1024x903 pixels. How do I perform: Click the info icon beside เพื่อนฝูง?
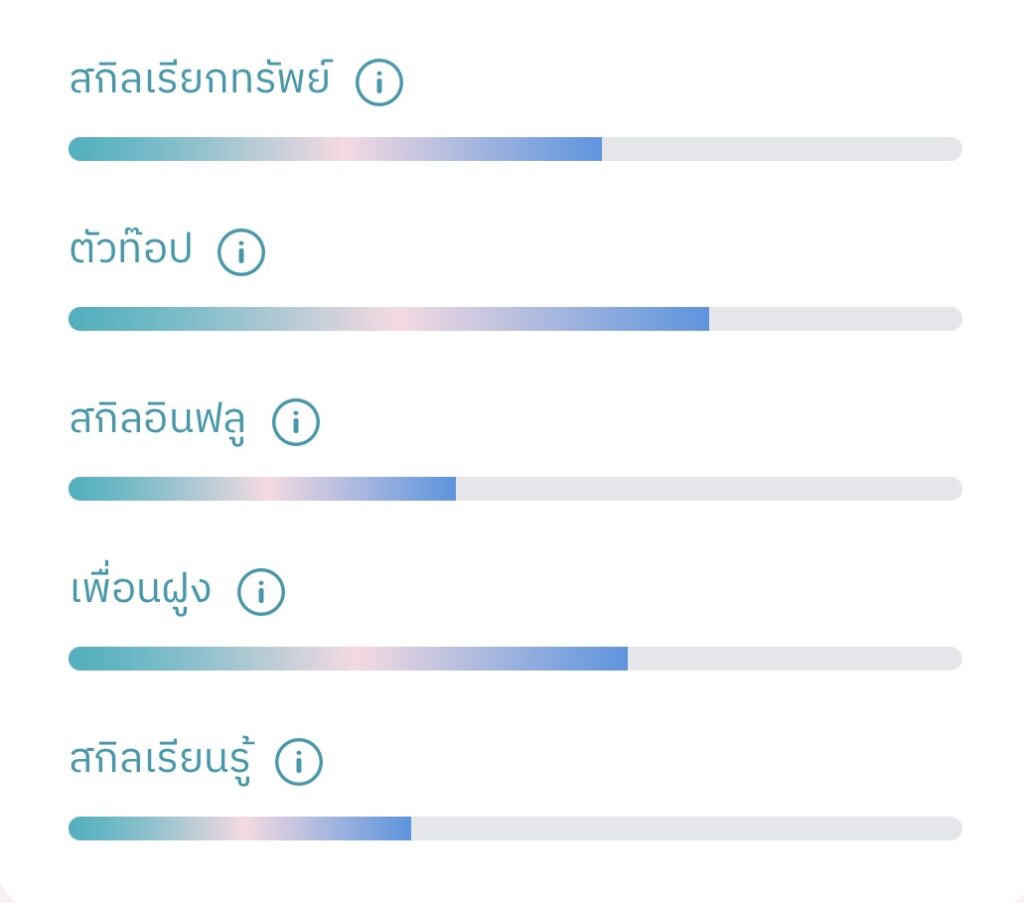(x=261, y=593)
